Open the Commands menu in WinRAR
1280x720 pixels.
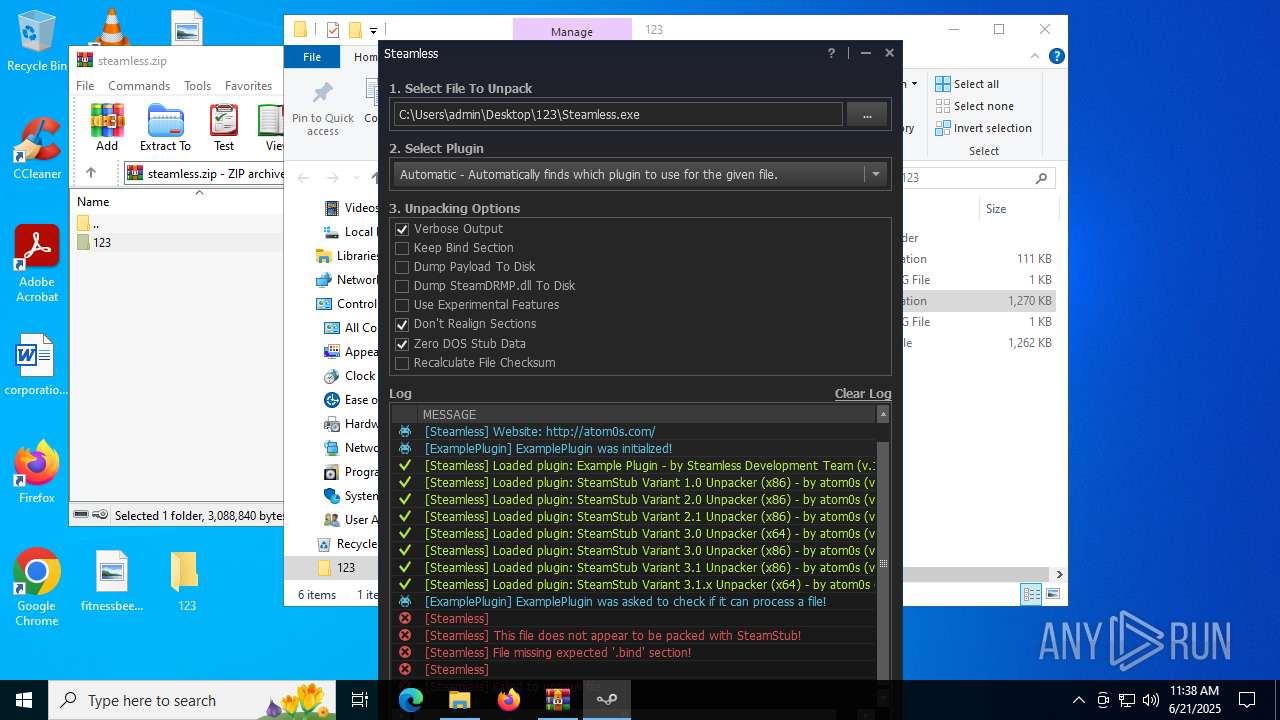(139, 86)
